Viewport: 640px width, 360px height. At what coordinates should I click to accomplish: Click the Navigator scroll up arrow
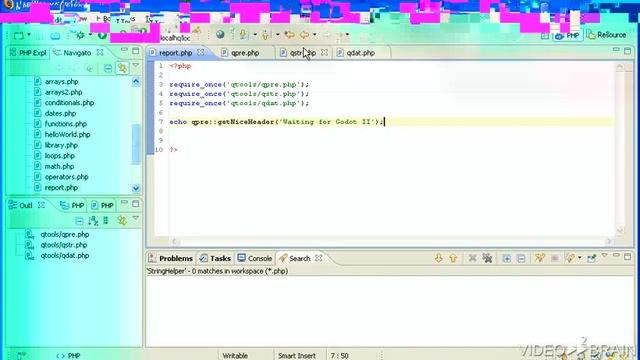pyautogui.click(x=136, y=82)
